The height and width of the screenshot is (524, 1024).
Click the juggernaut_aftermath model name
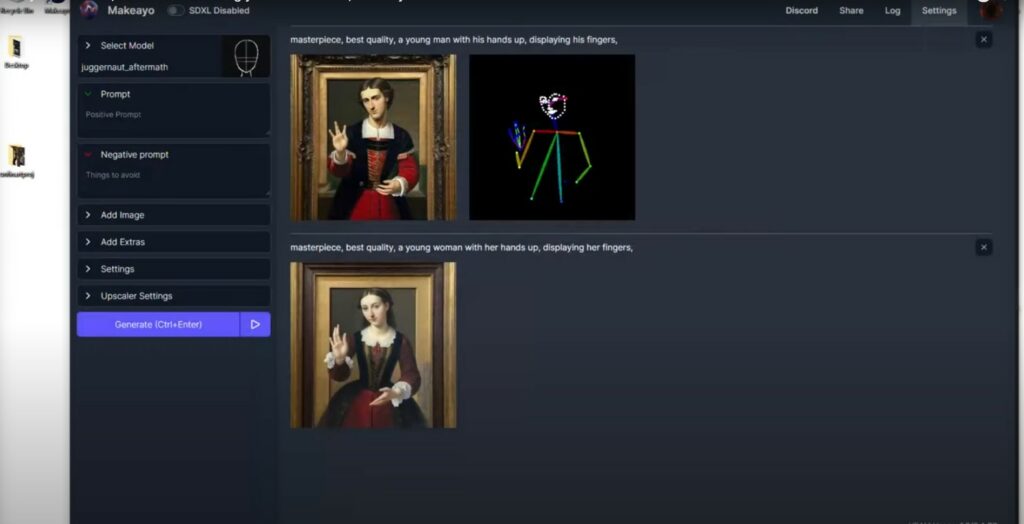124,67
